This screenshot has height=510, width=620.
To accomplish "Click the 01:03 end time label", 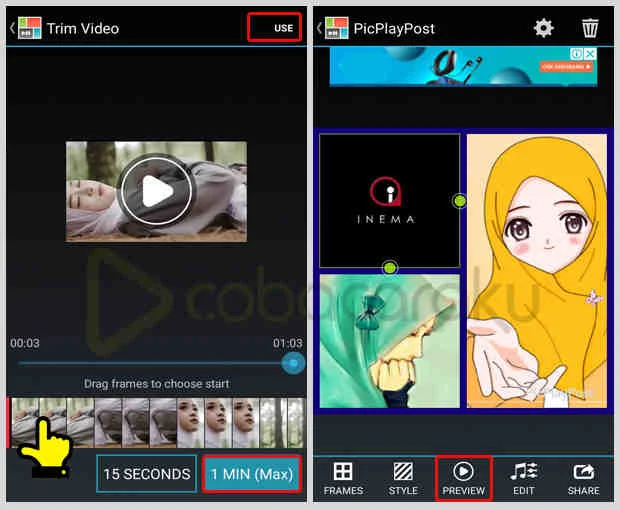I will 287,343.
